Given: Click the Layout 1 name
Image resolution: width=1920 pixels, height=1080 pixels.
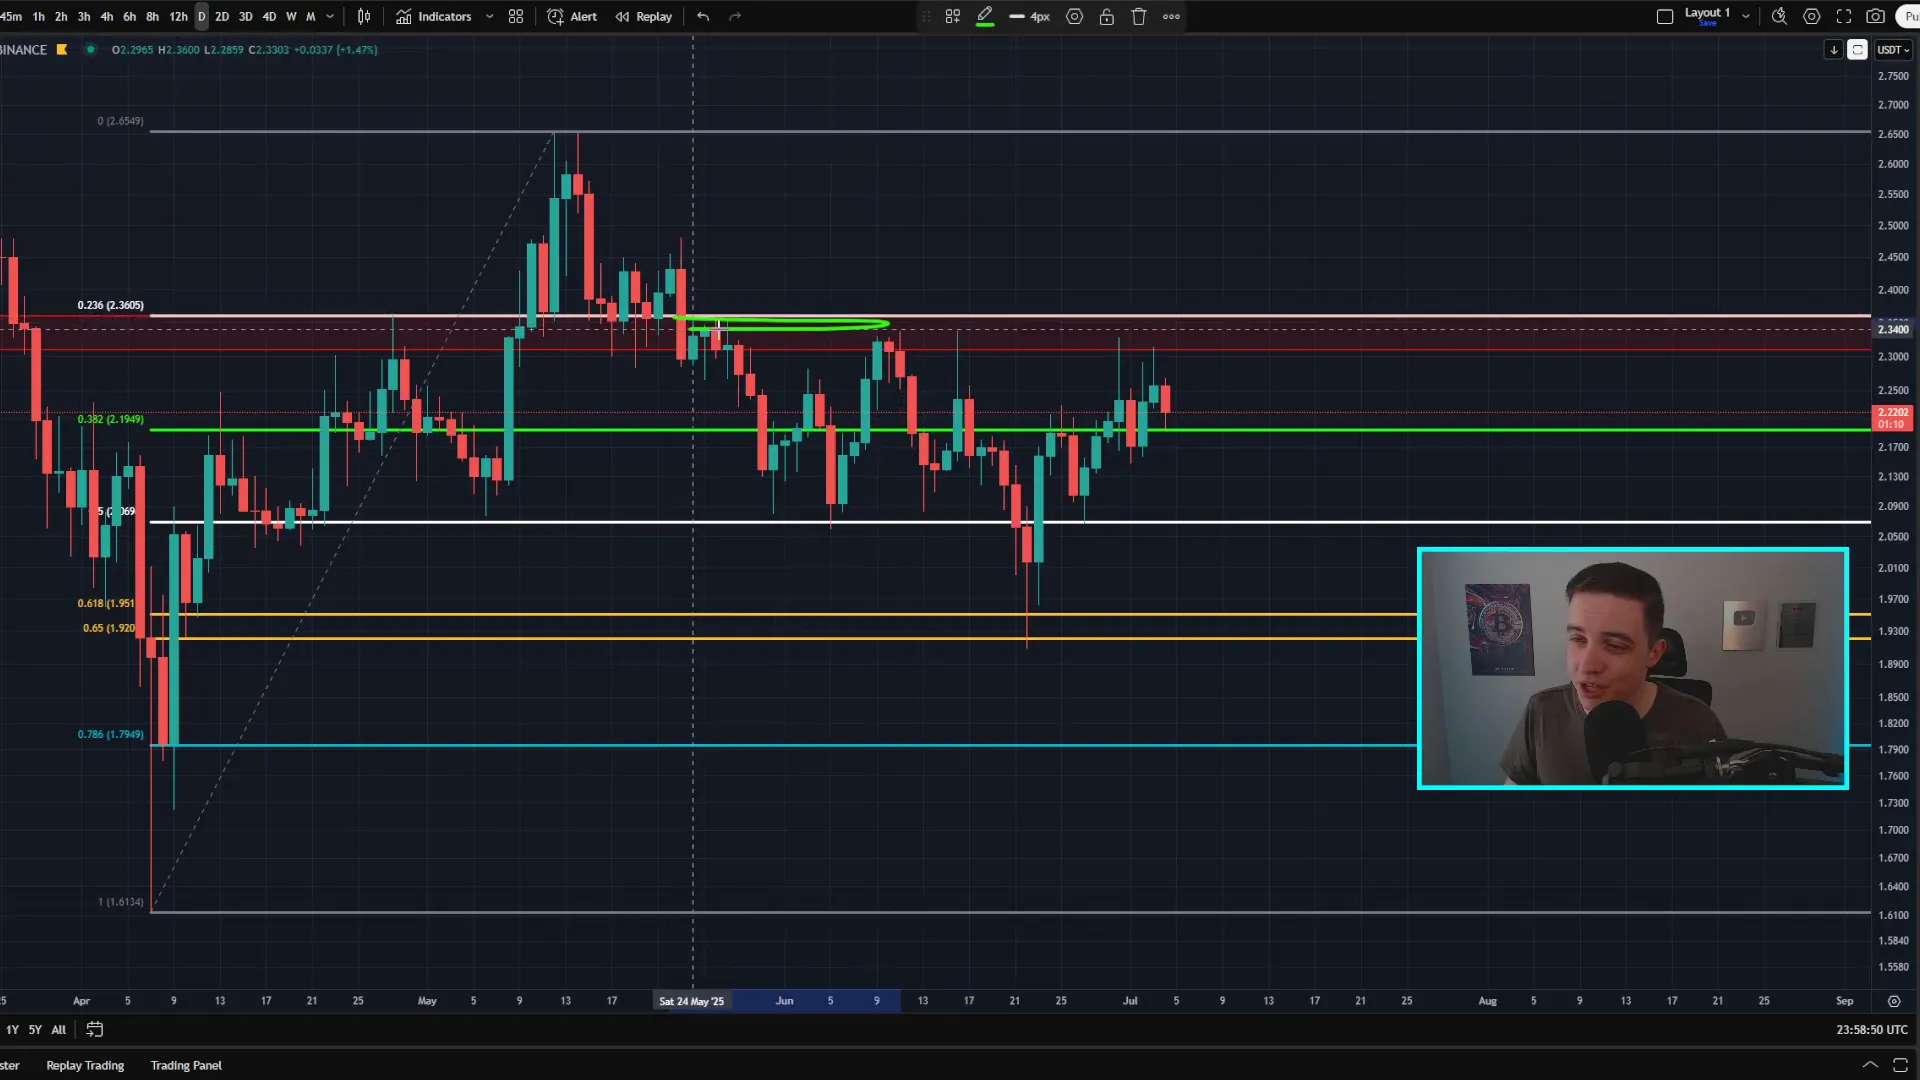Looking at the screenshot, I should pyautogui.click(x=1707, y=13).
